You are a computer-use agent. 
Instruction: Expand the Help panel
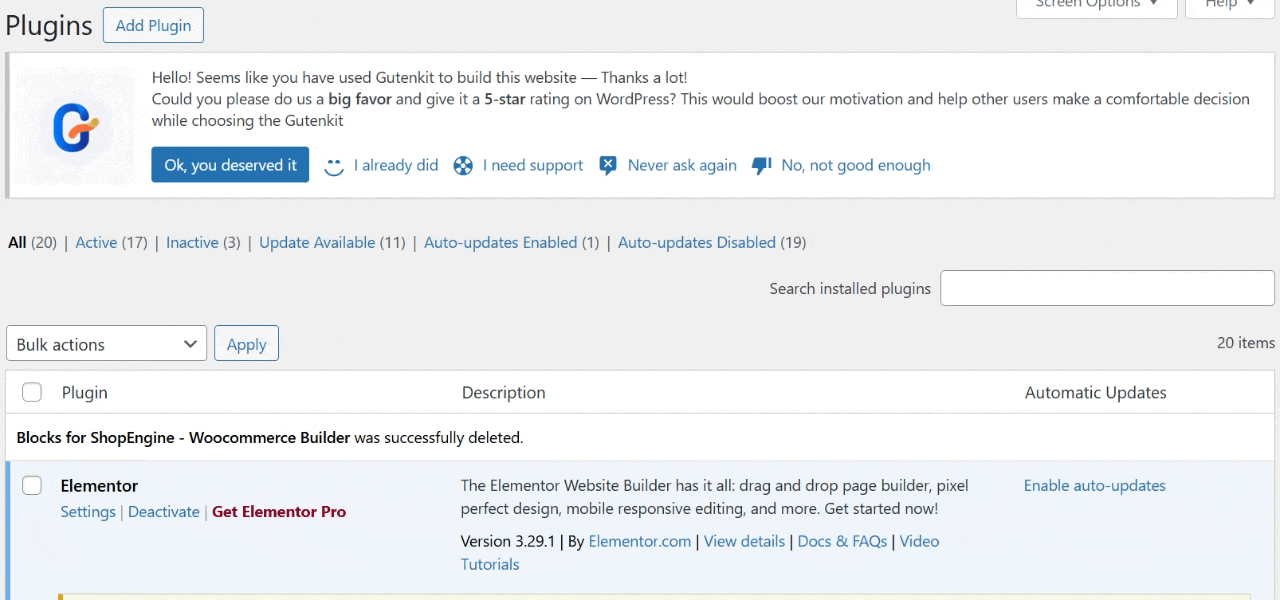pos(1228,5)
